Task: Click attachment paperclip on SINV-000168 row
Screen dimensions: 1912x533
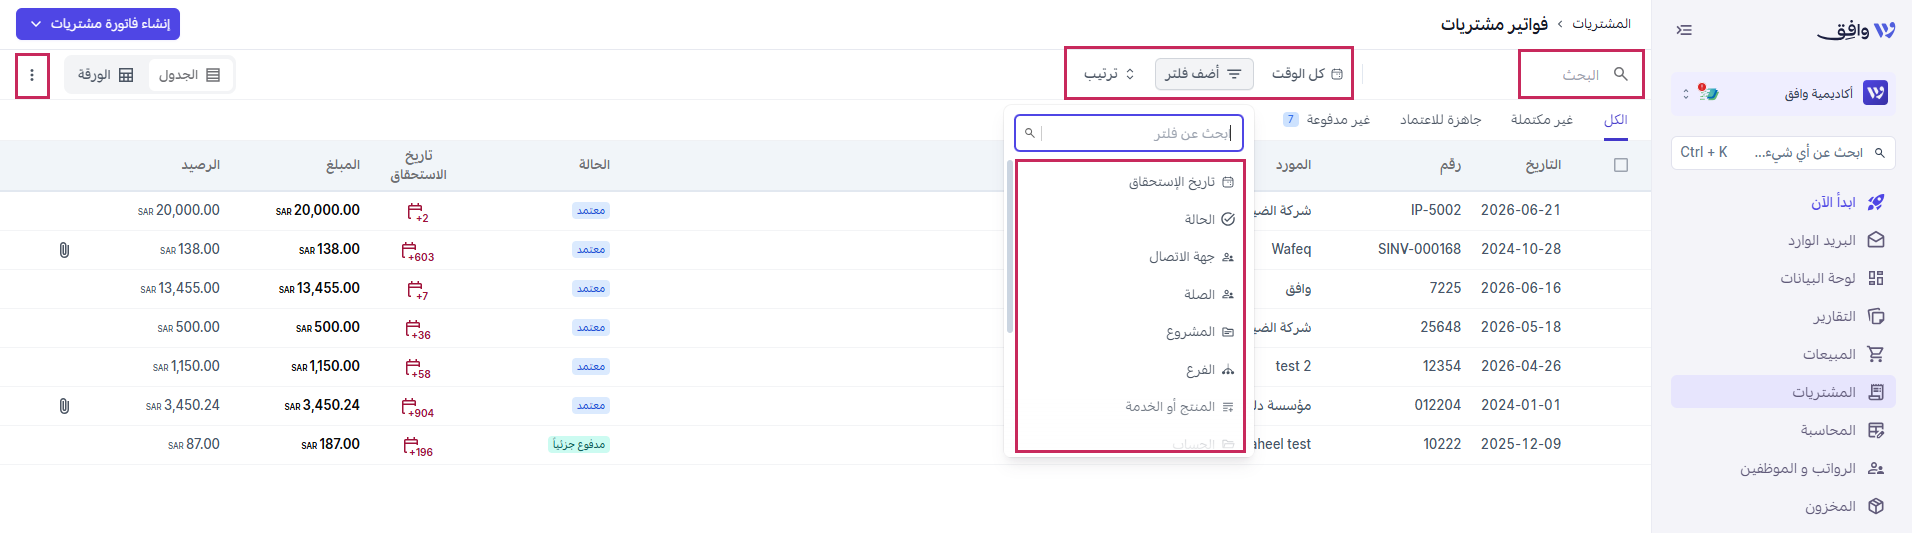Action: (64, 250)
